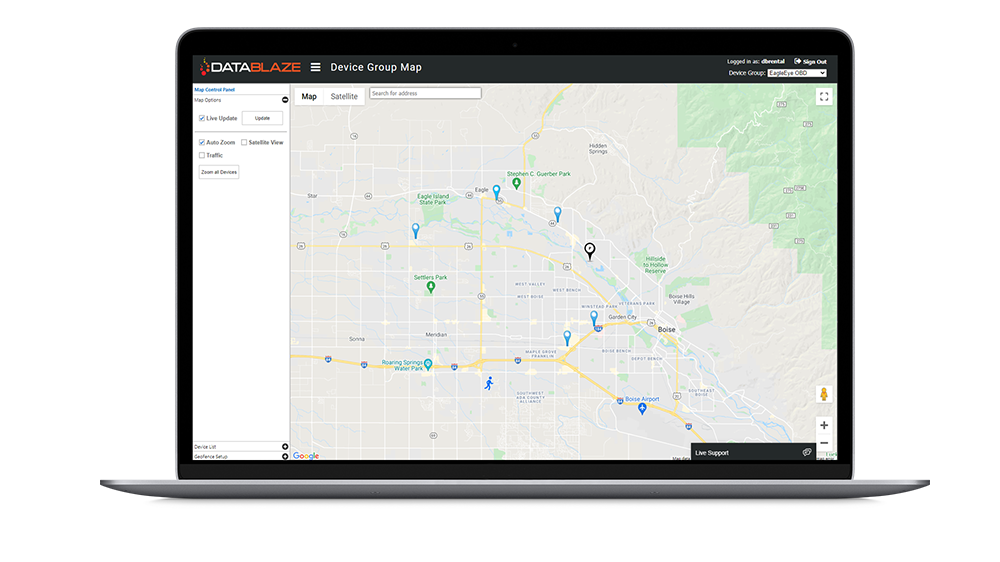1000x562 pixels.
Task: Expand the Device List section
Action: click(285, 446)
